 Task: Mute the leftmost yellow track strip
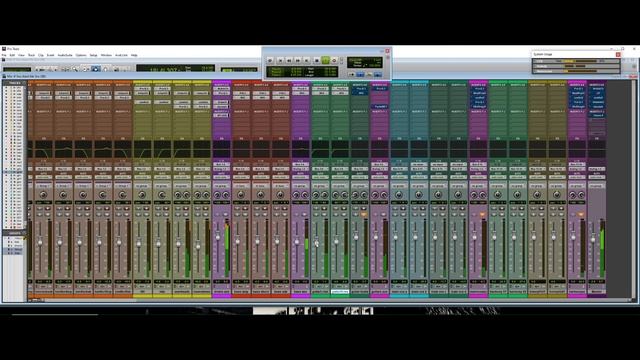[146, 214]
